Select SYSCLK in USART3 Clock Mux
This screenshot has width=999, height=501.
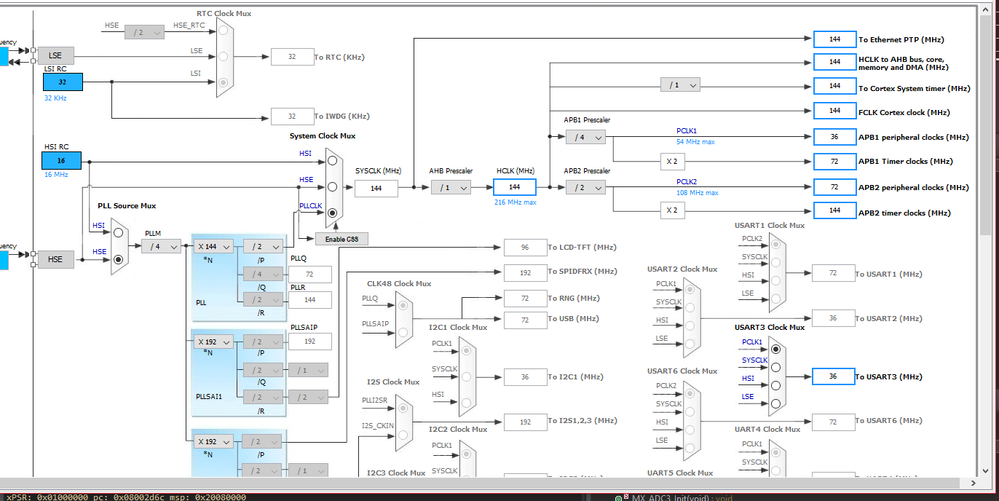775,367
